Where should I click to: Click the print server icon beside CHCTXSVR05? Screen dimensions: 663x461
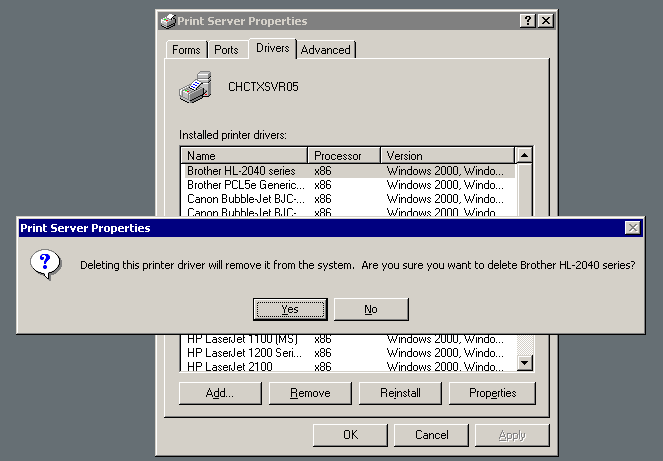195,87
